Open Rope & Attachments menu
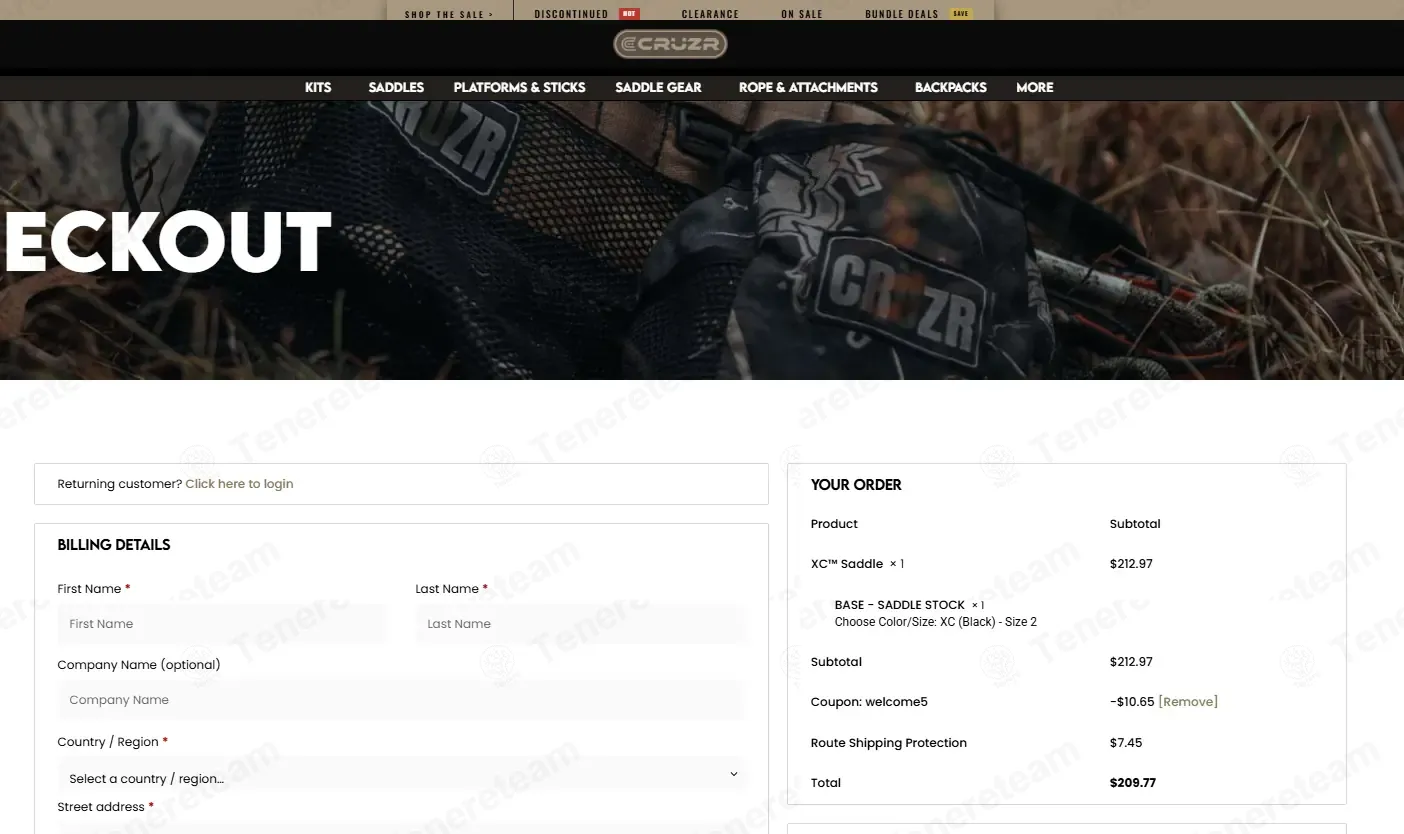 808,87
